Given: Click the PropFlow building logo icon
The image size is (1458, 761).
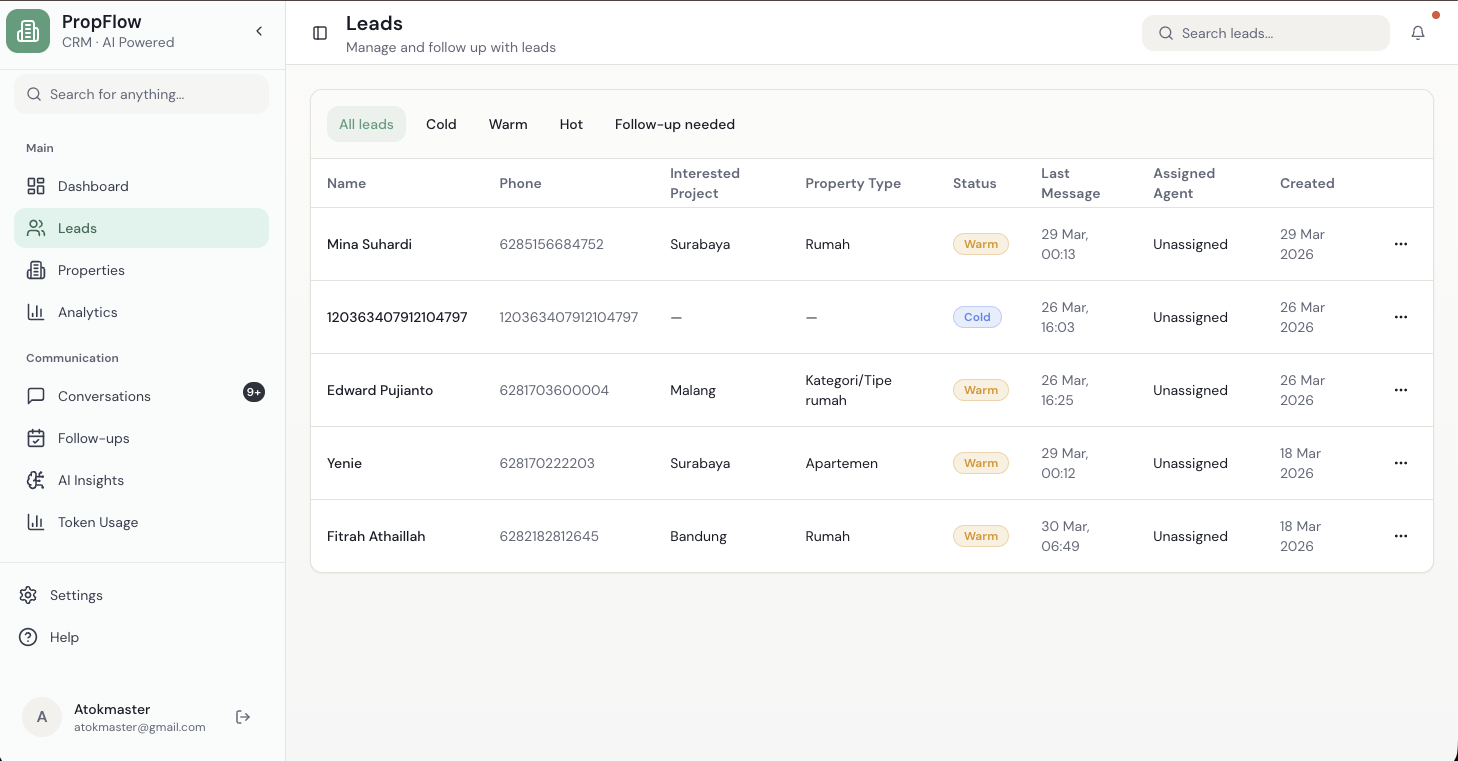Looking at the screenshot, I should (x=28, y=31).
